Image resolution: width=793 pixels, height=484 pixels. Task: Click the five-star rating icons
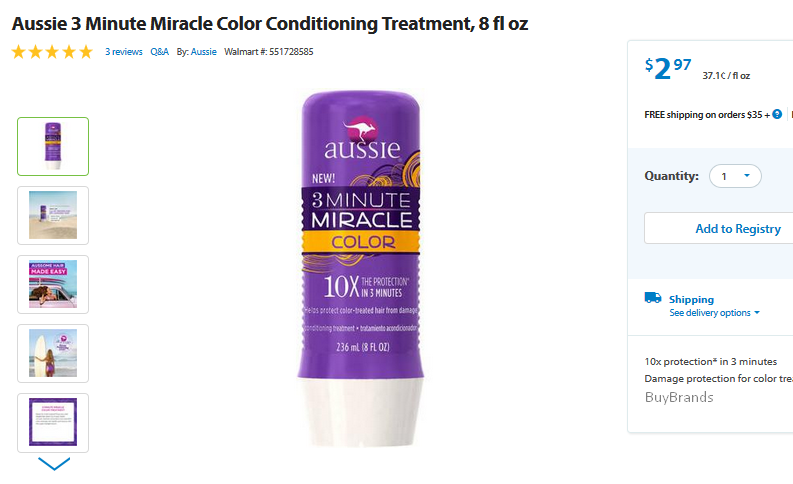click(52, 52)
